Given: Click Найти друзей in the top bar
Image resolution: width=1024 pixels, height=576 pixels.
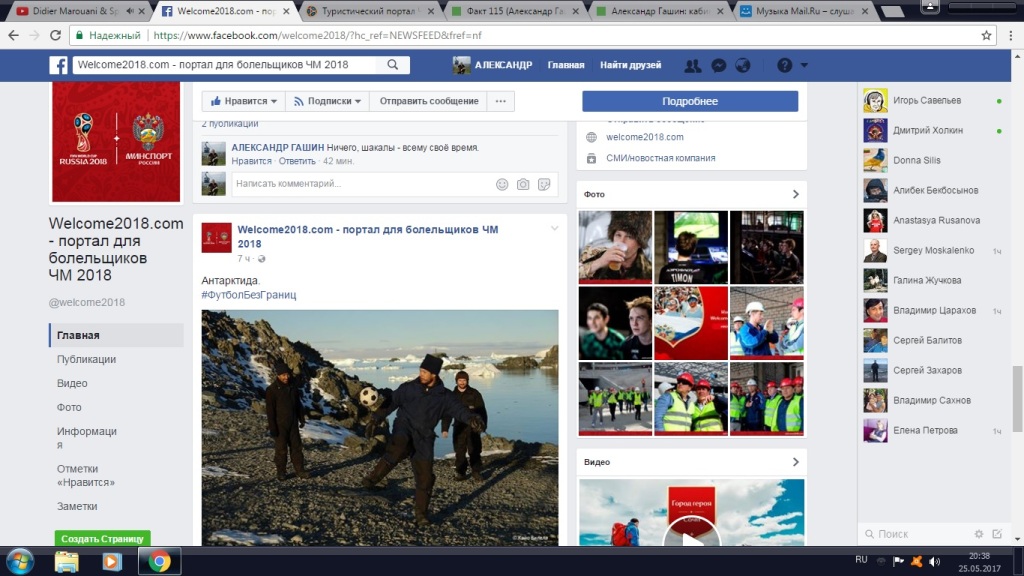Looking at the screenshot, I should 630,65.
